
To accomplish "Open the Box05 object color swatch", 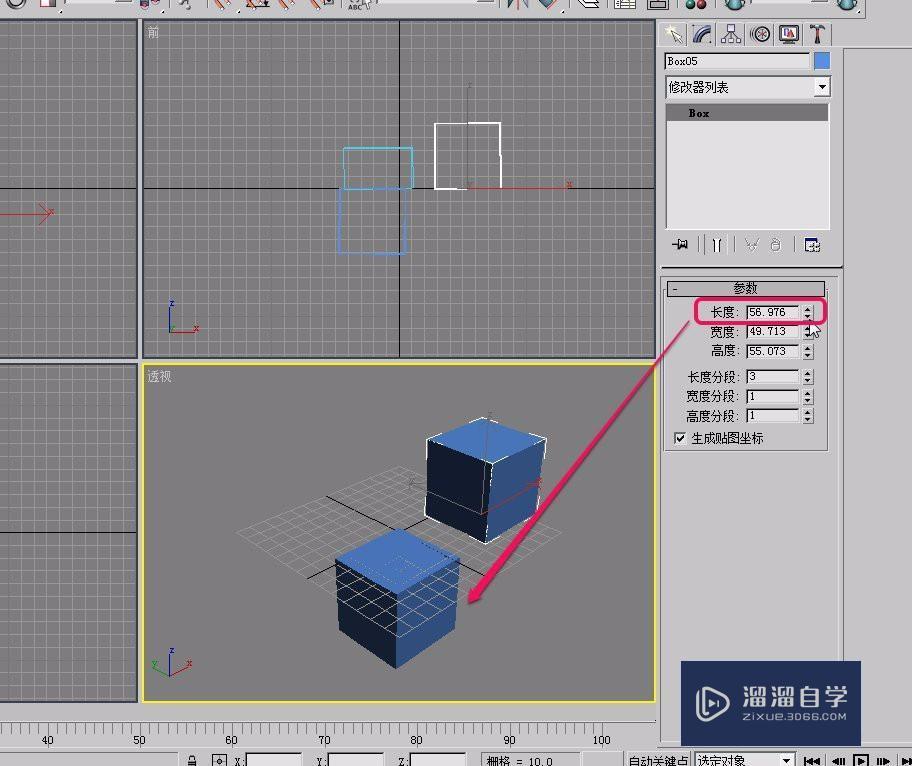I will pos(823,60).
